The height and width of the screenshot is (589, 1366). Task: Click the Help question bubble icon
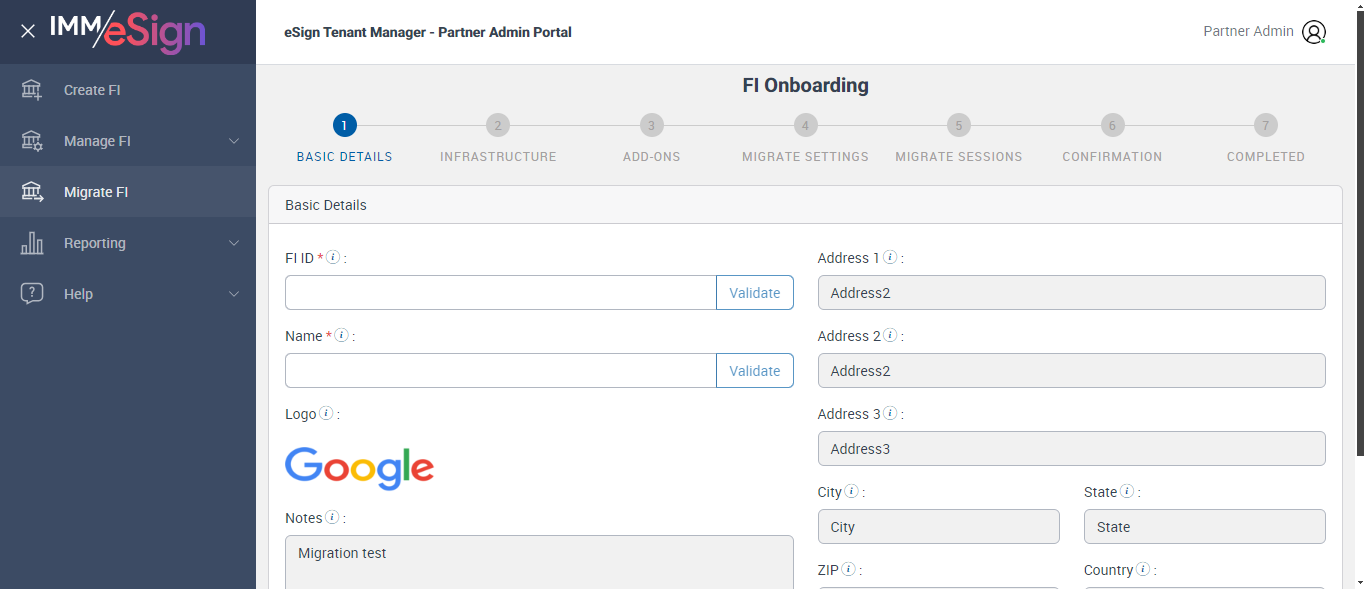[32, 294]
